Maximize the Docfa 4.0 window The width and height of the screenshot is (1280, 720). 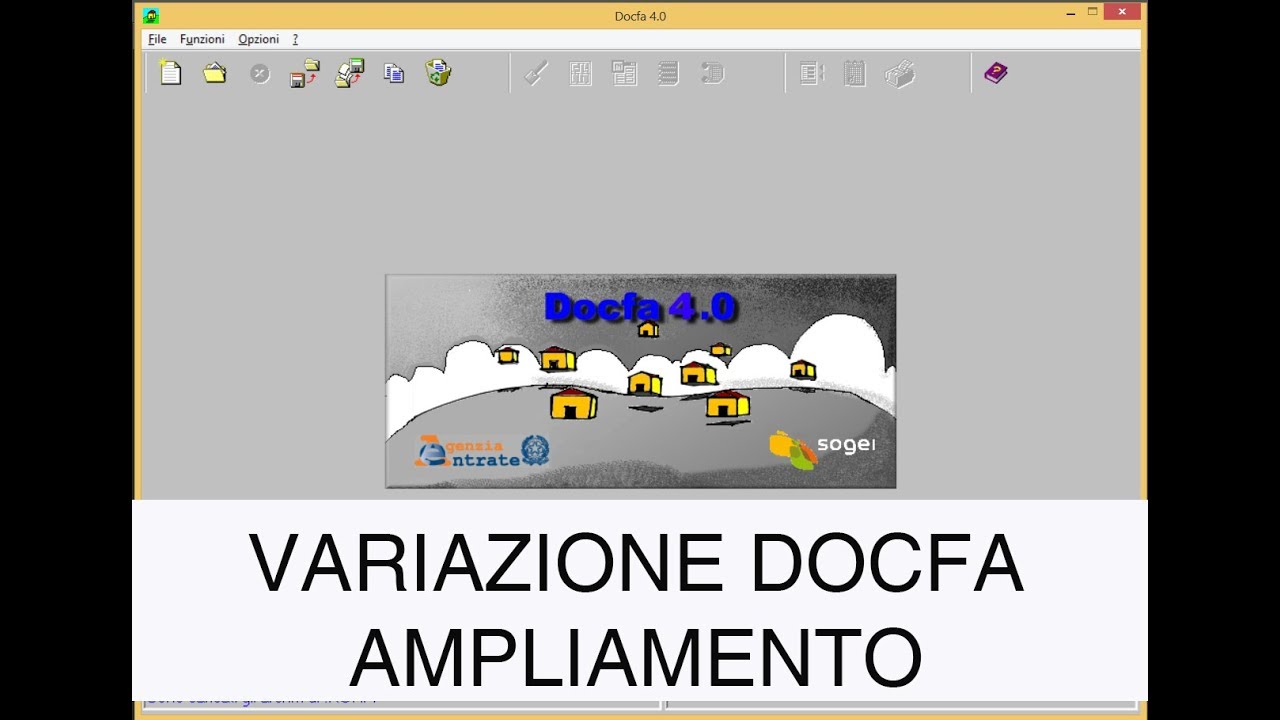pyautogui.click(x=1092, y=12)
